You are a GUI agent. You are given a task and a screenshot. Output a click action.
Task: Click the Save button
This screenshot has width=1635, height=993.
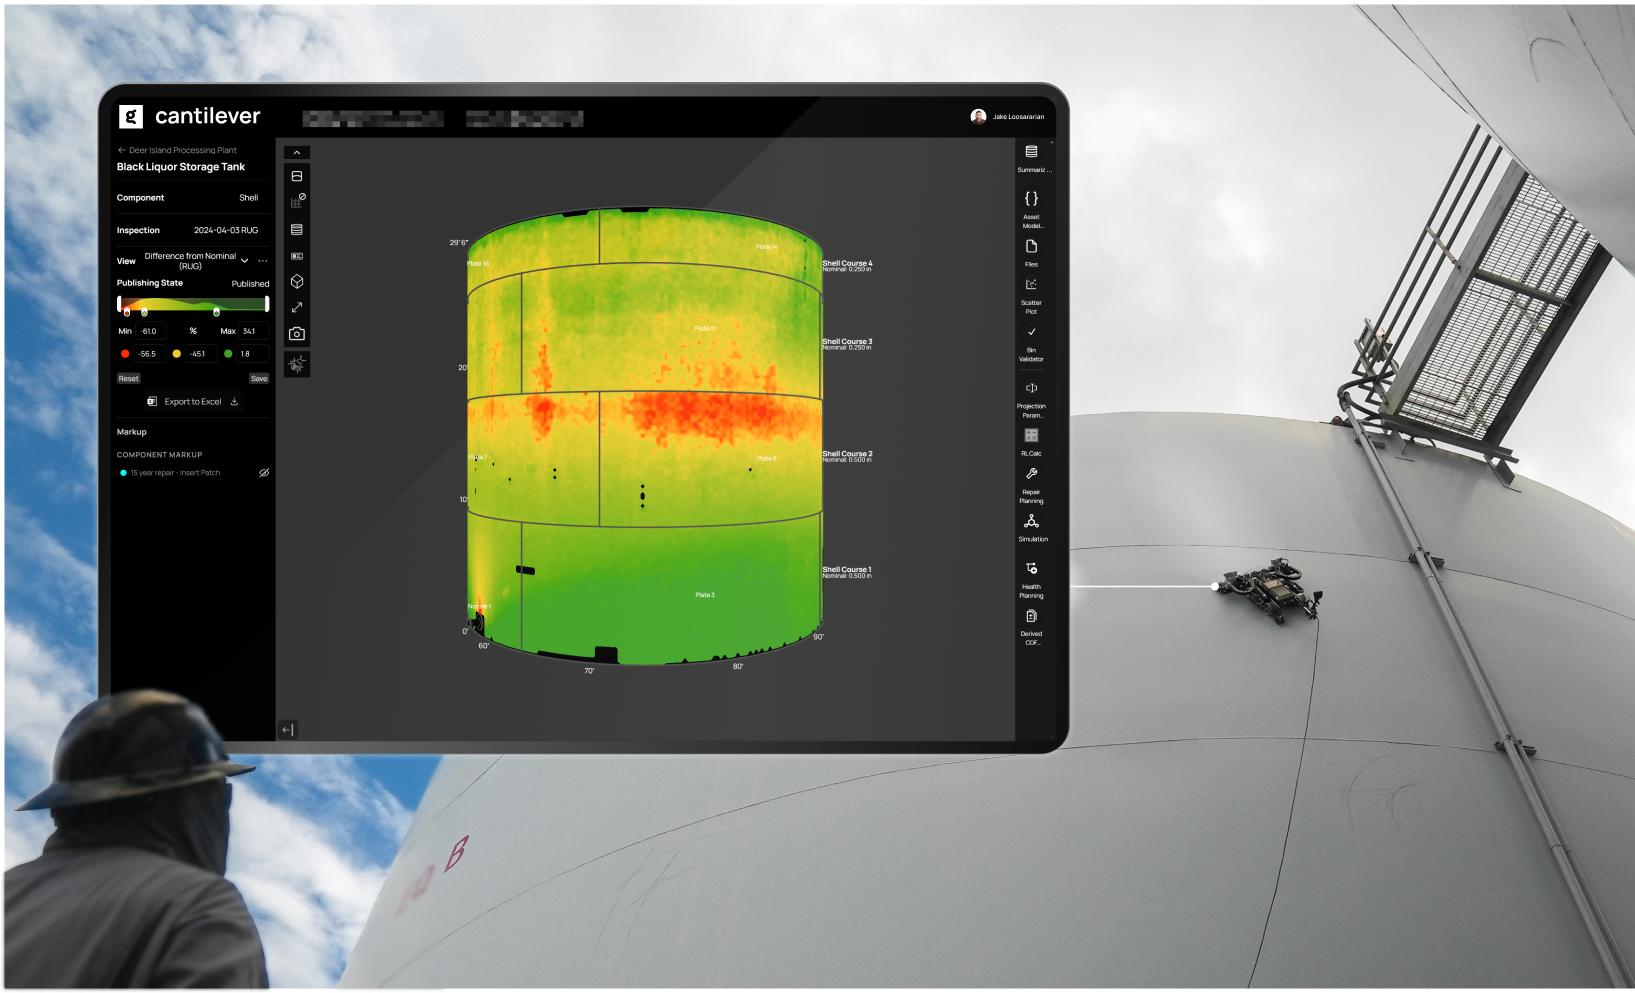click(259, 379)
